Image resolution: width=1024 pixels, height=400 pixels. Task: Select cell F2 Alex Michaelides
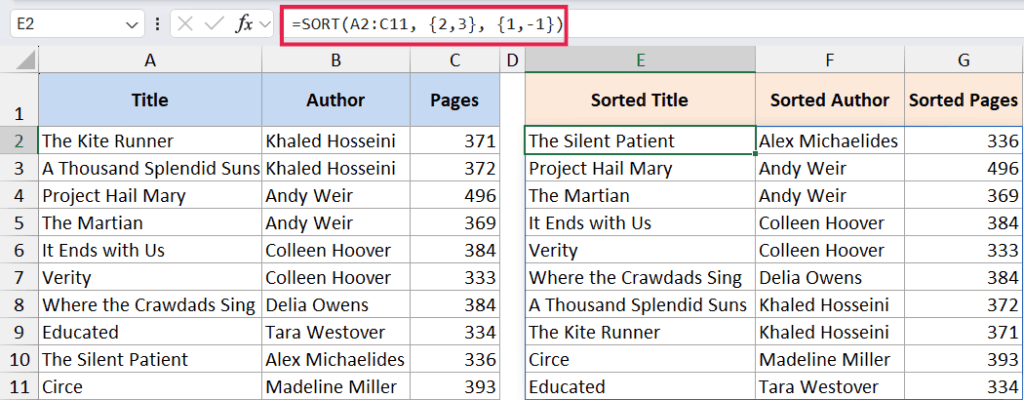tap(830, 141)
